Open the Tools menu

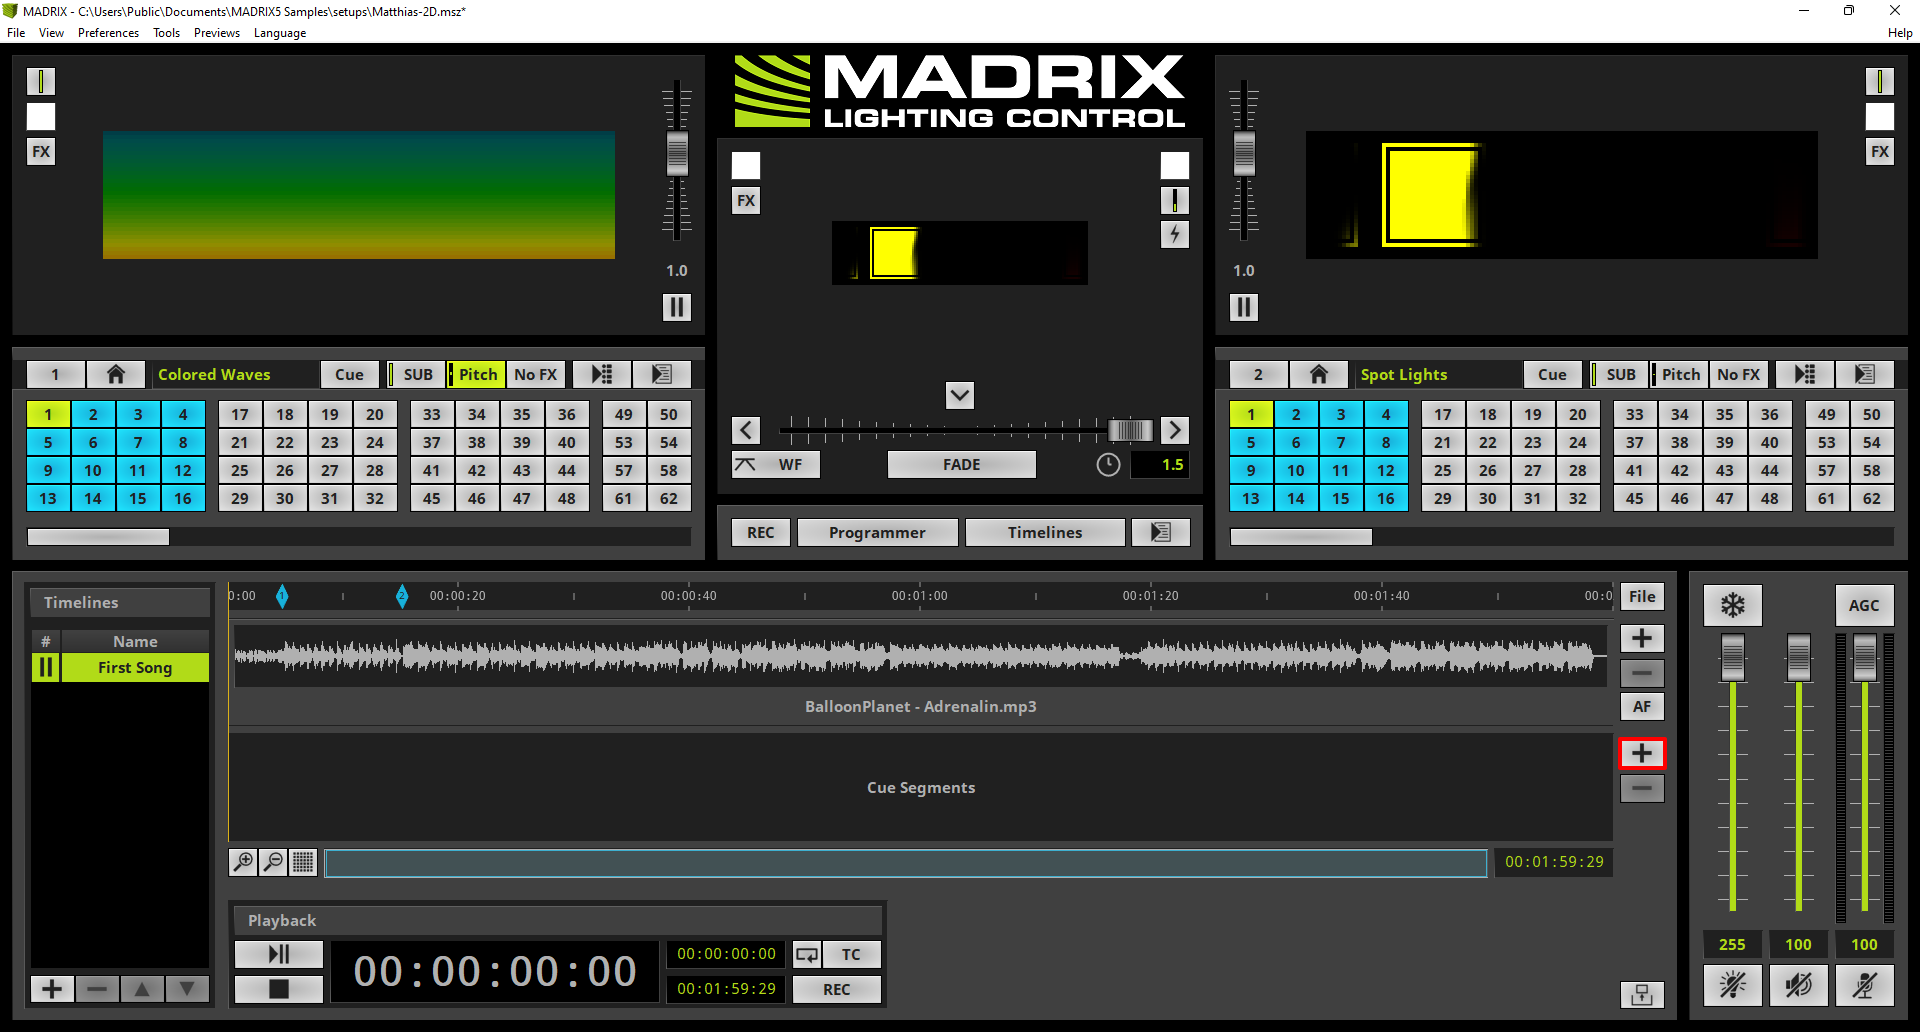tap(166, 33)
